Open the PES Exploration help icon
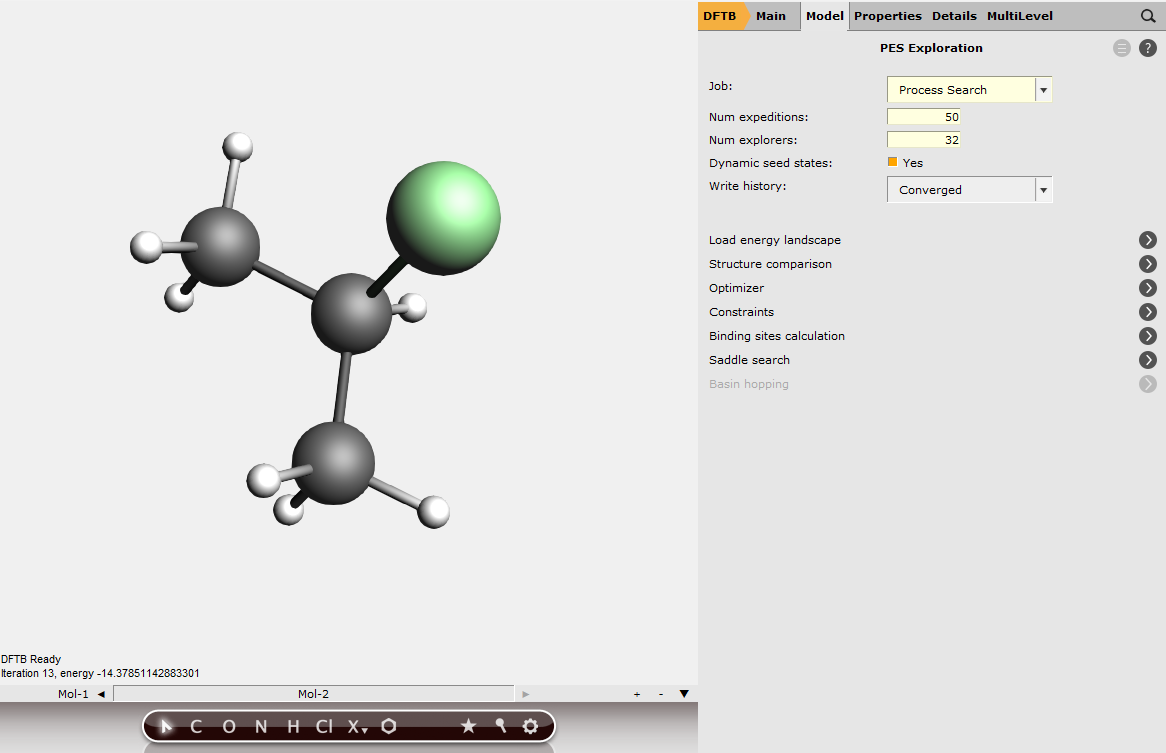Image resolution: width=1166 pixels, height=753 pixels. click(x=1148, y=48)
